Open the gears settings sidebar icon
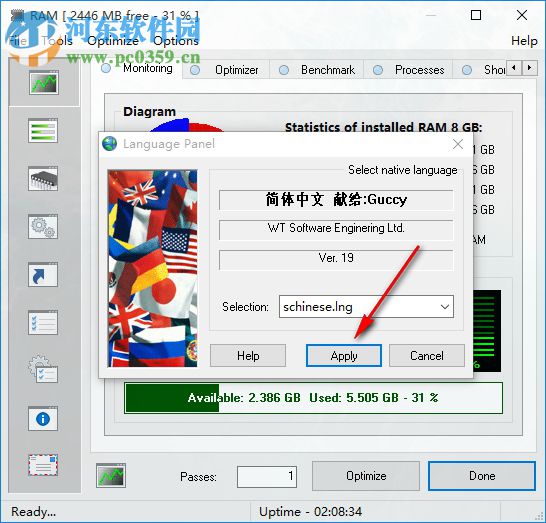Screen dimensions: 546x523 [x=43, y=226]
